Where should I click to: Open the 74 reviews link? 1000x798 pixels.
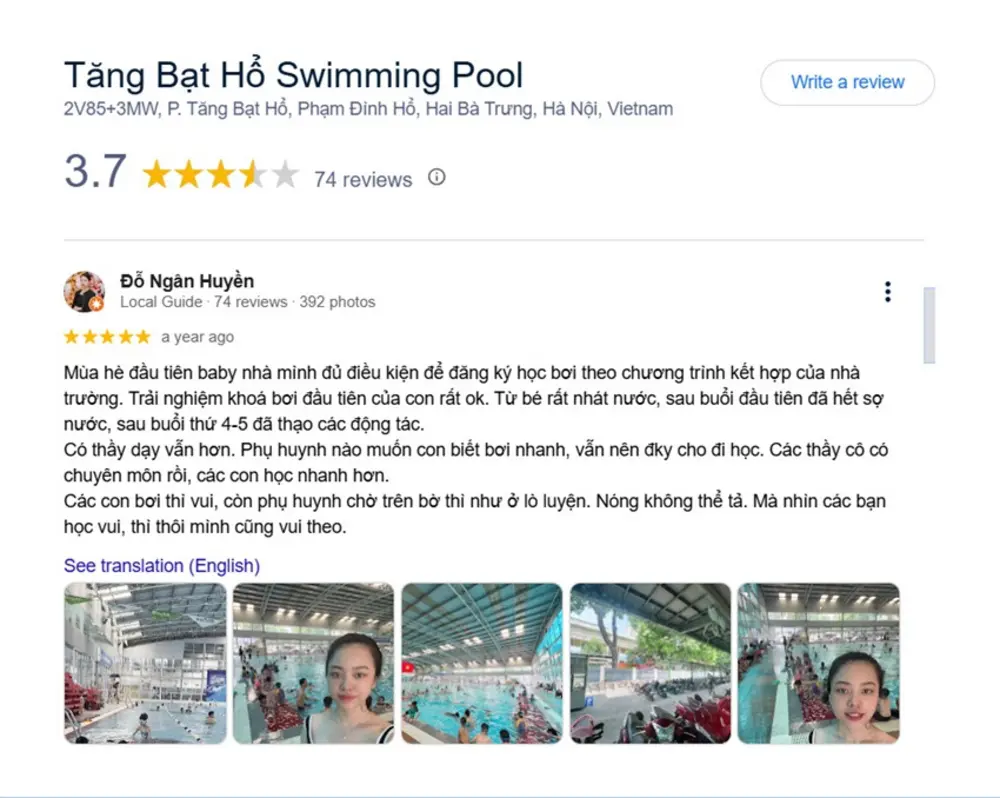tap(363, 180)
